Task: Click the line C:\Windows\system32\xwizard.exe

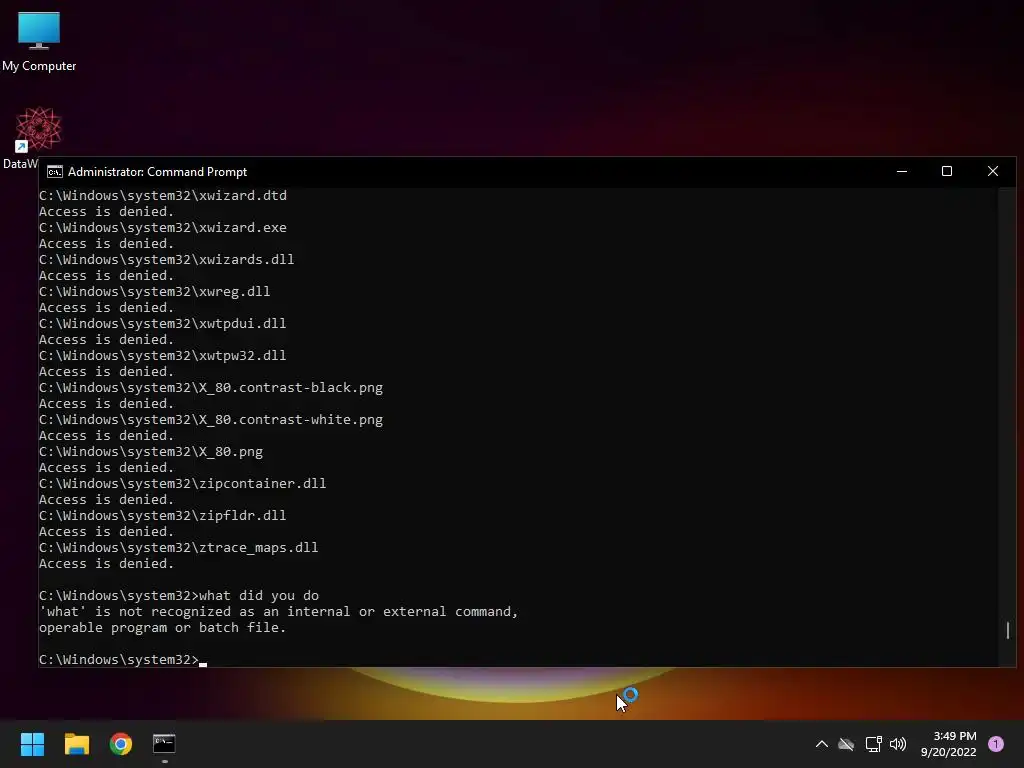Action: pos(163,227)
